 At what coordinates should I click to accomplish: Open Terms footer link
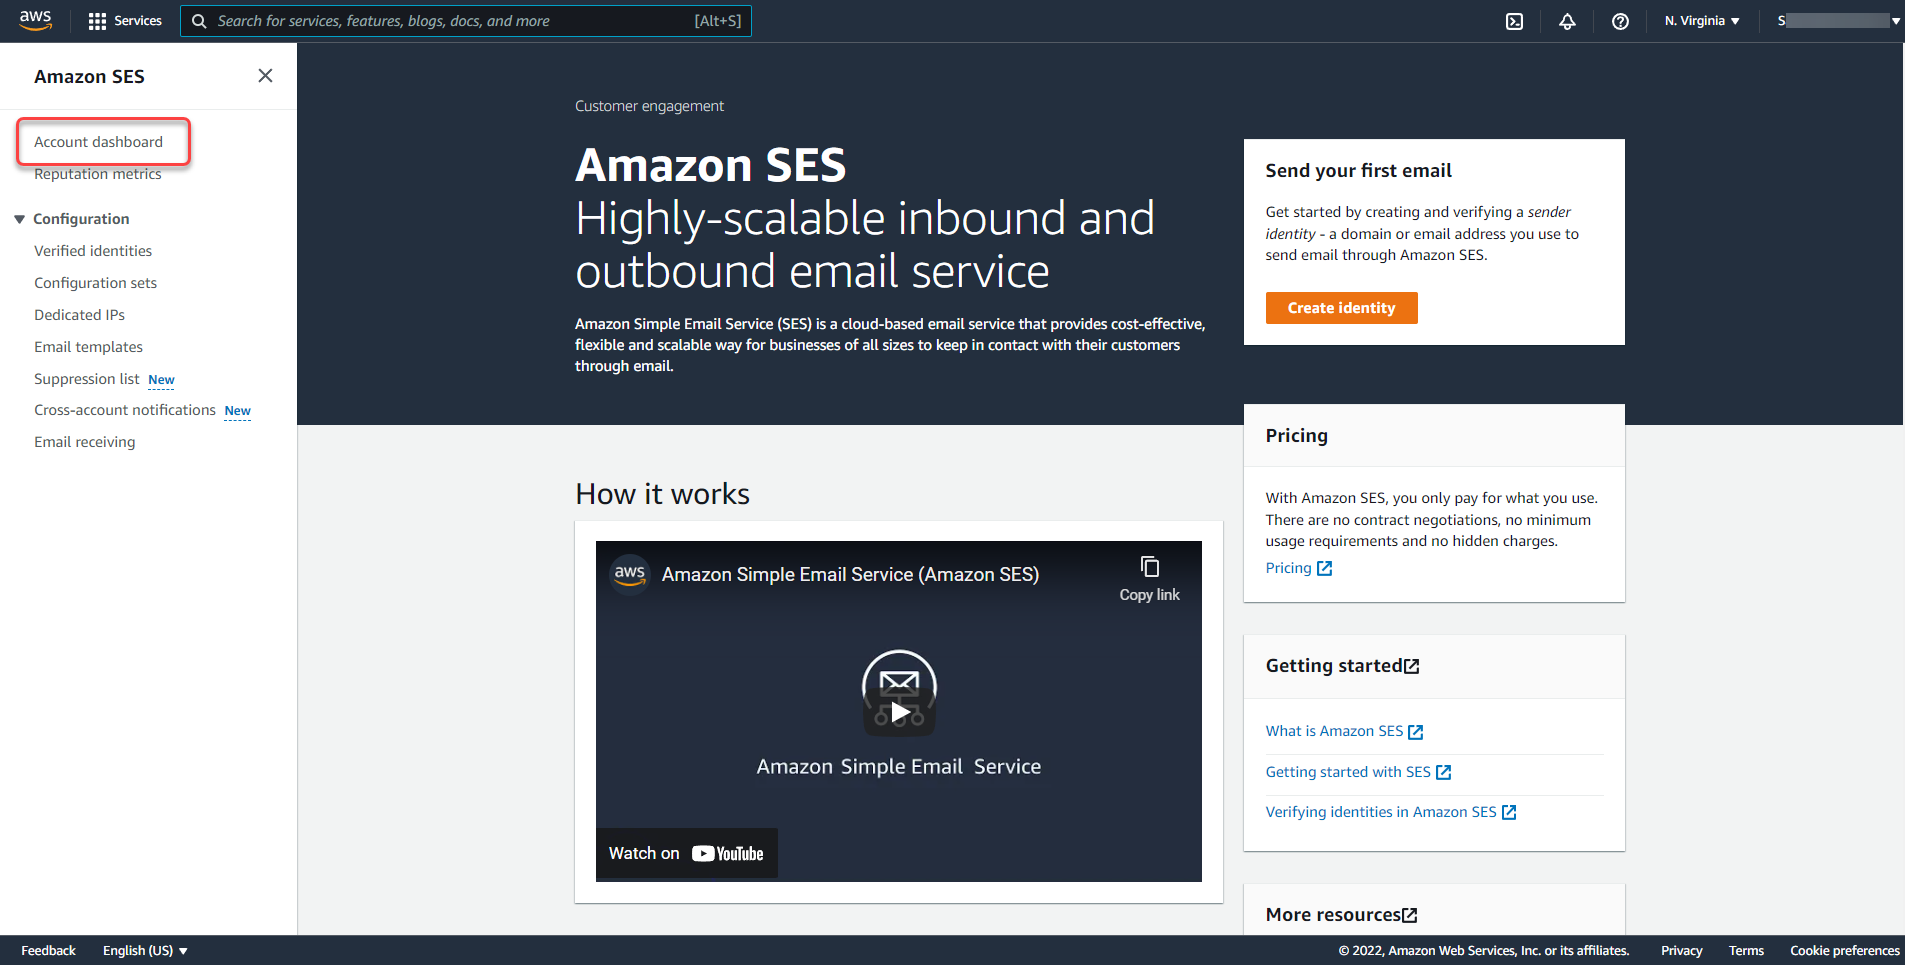tap(1746, 950)
